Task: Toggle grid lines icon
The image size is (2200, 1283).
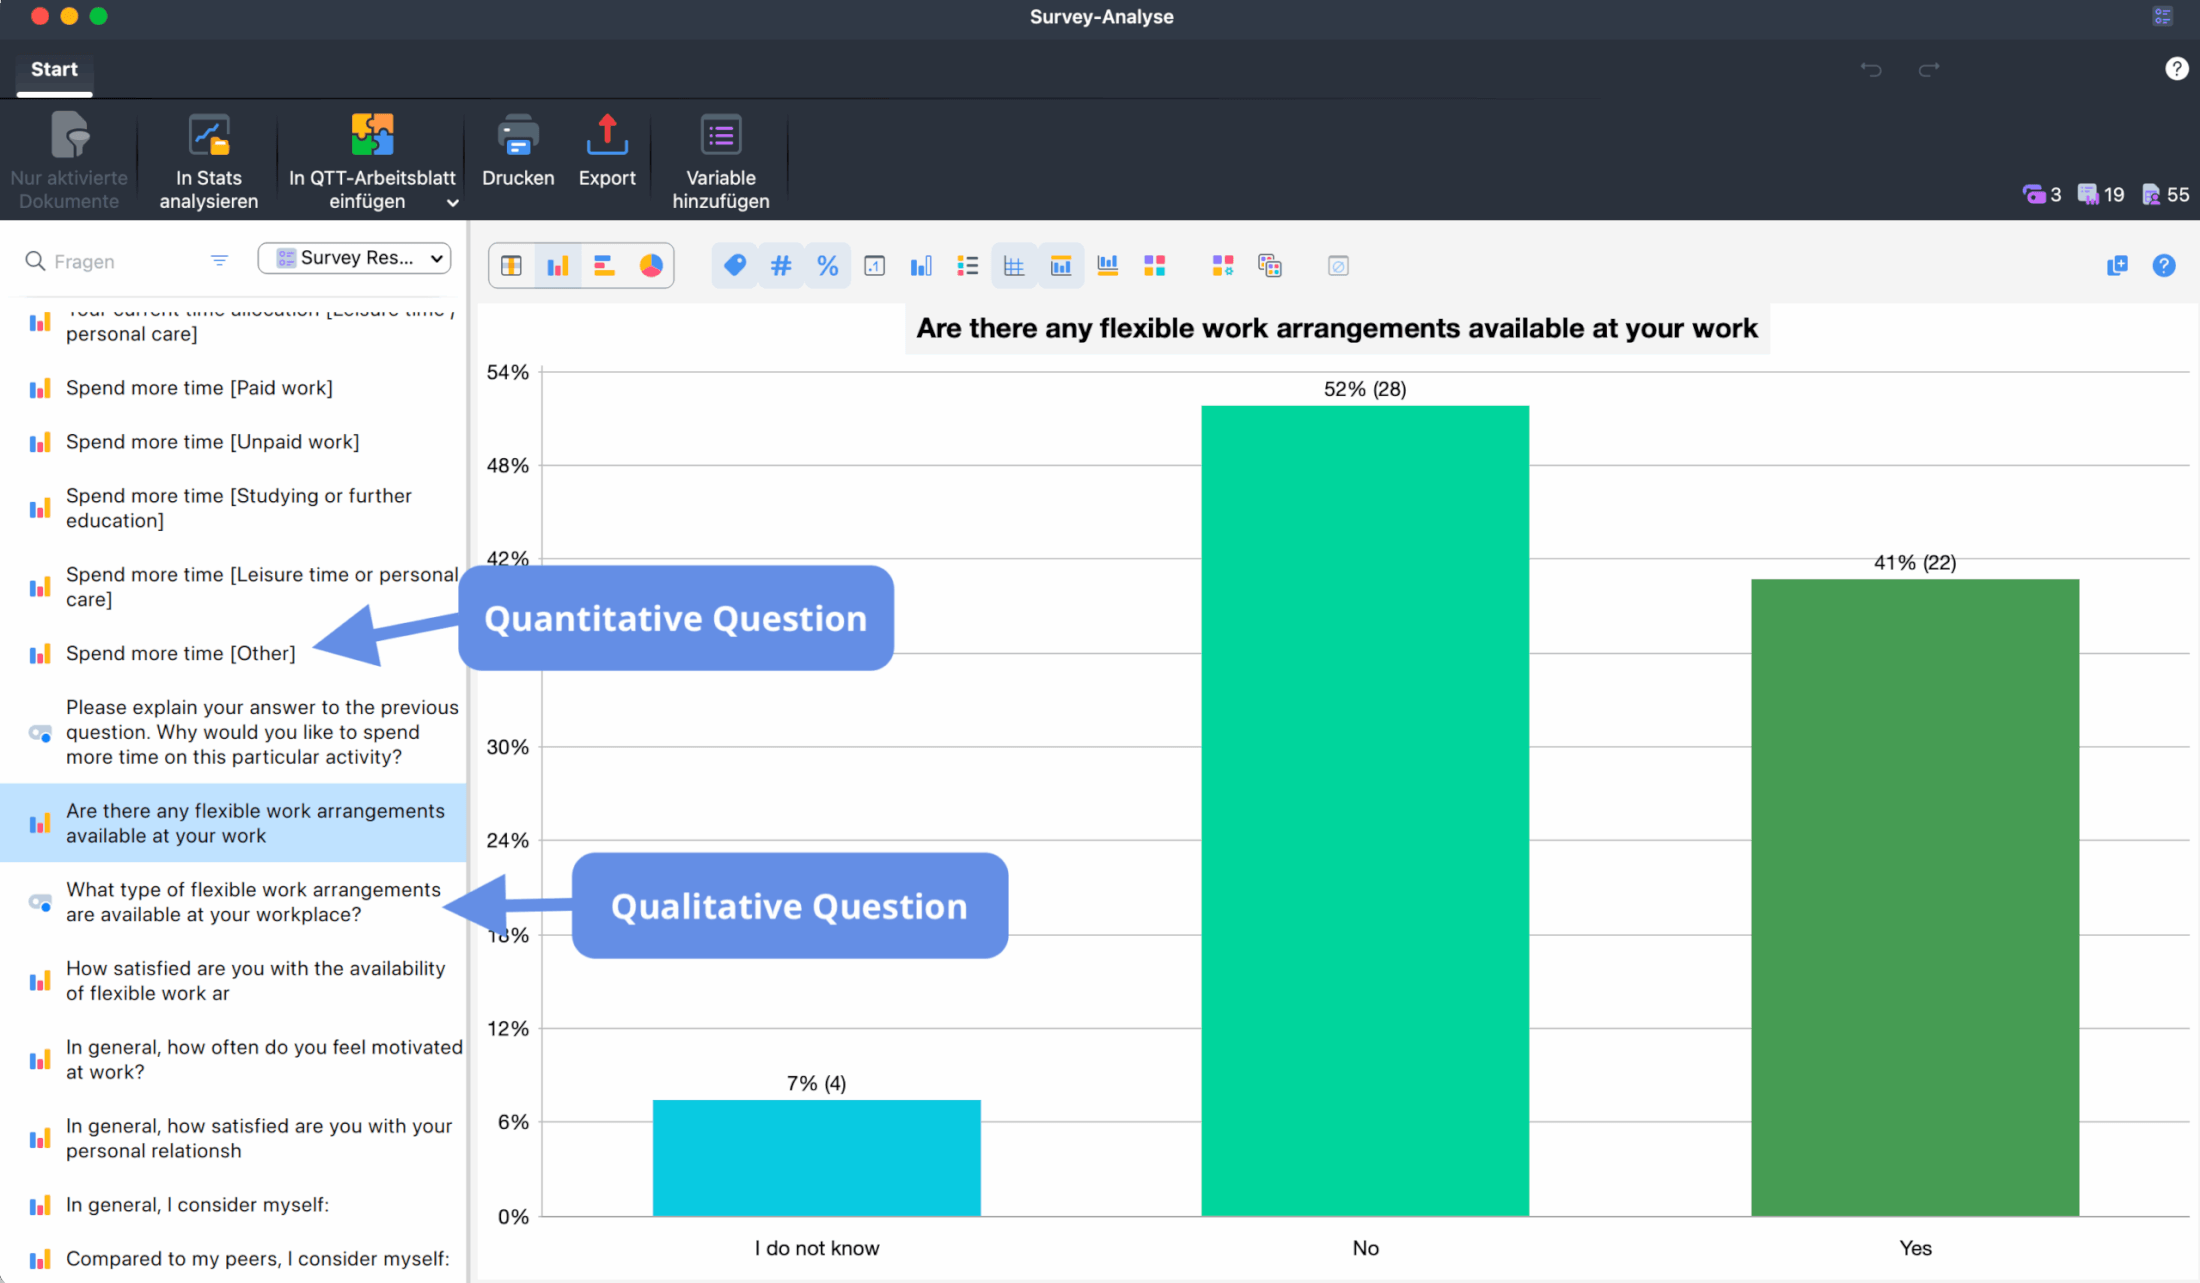Action: 1014,265
